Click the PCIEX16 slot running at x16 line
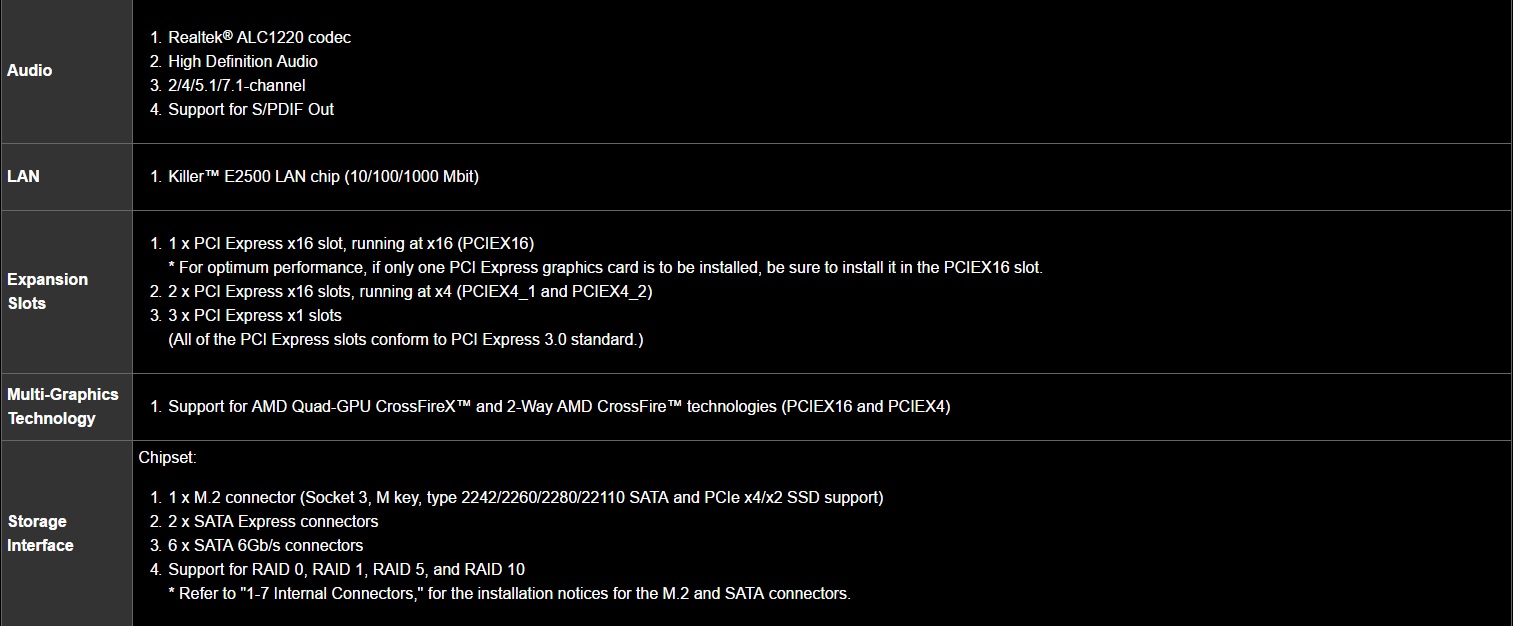 351,244
